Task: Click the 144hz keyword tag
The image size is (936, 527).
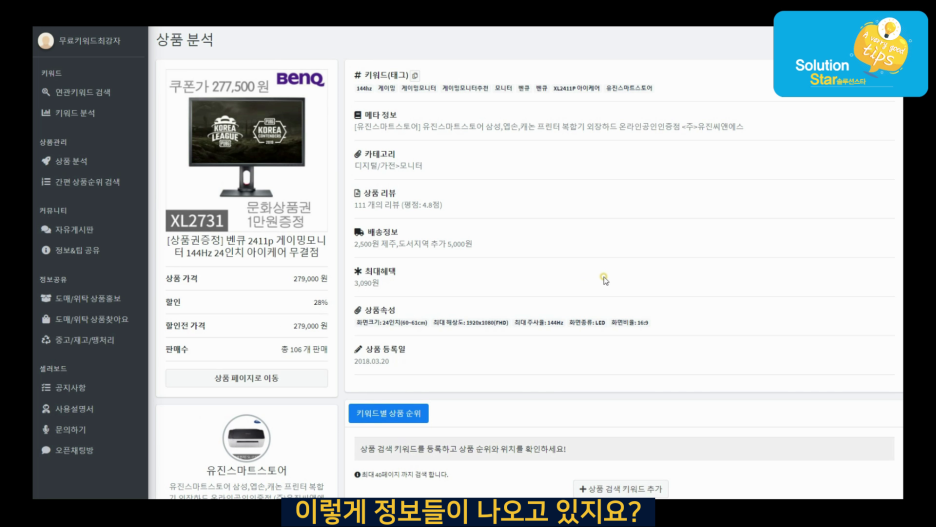Action: pyautogui.click(x=364, y=88)
